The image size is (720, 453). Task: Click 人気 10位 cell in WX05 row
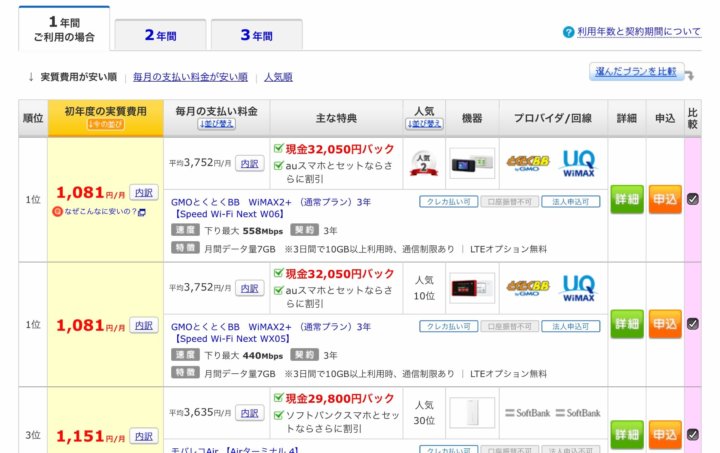[x=424, y=288]
